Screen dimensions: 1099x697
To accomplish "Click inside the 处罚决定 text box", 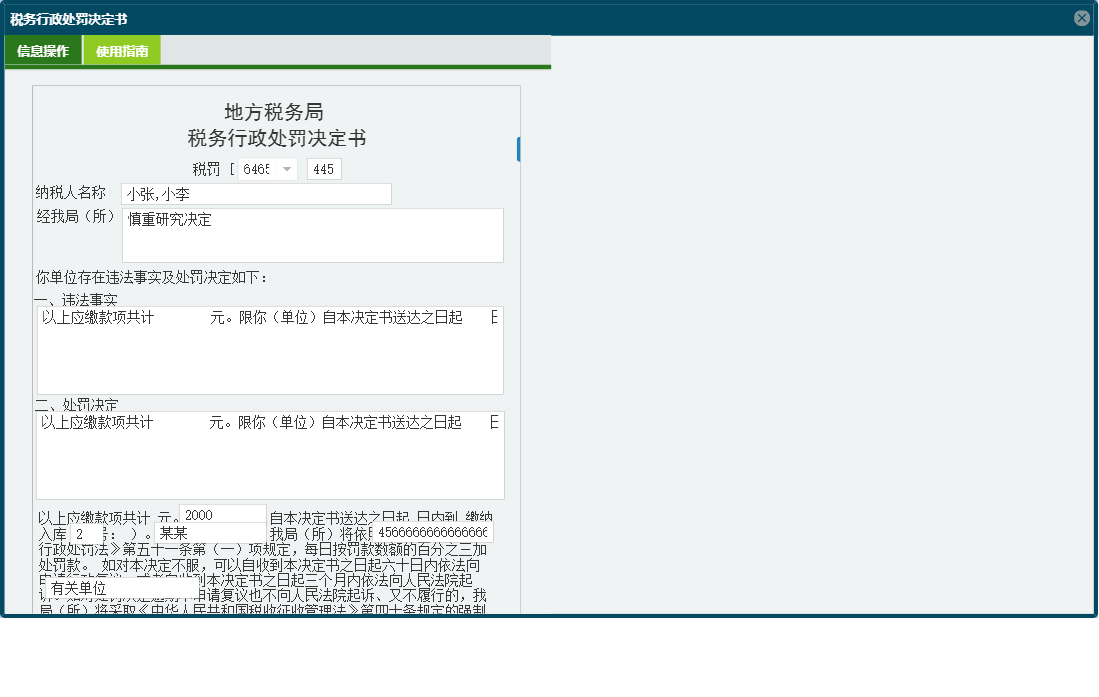I will (x=270, y=455).
